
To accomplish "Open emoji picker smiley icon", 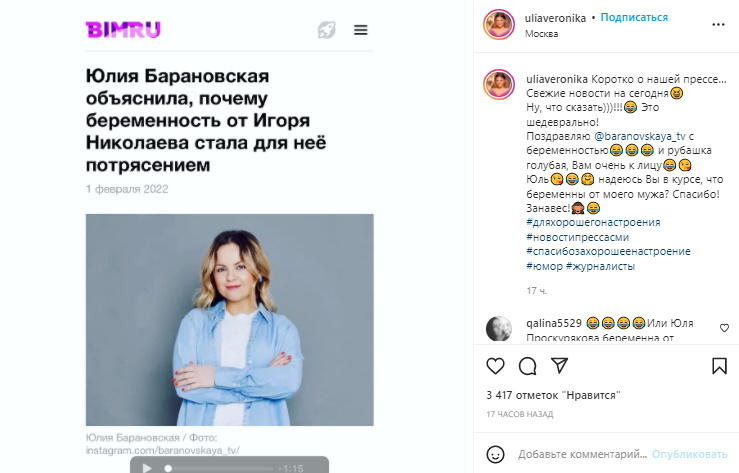I will [x=495, y=455].
